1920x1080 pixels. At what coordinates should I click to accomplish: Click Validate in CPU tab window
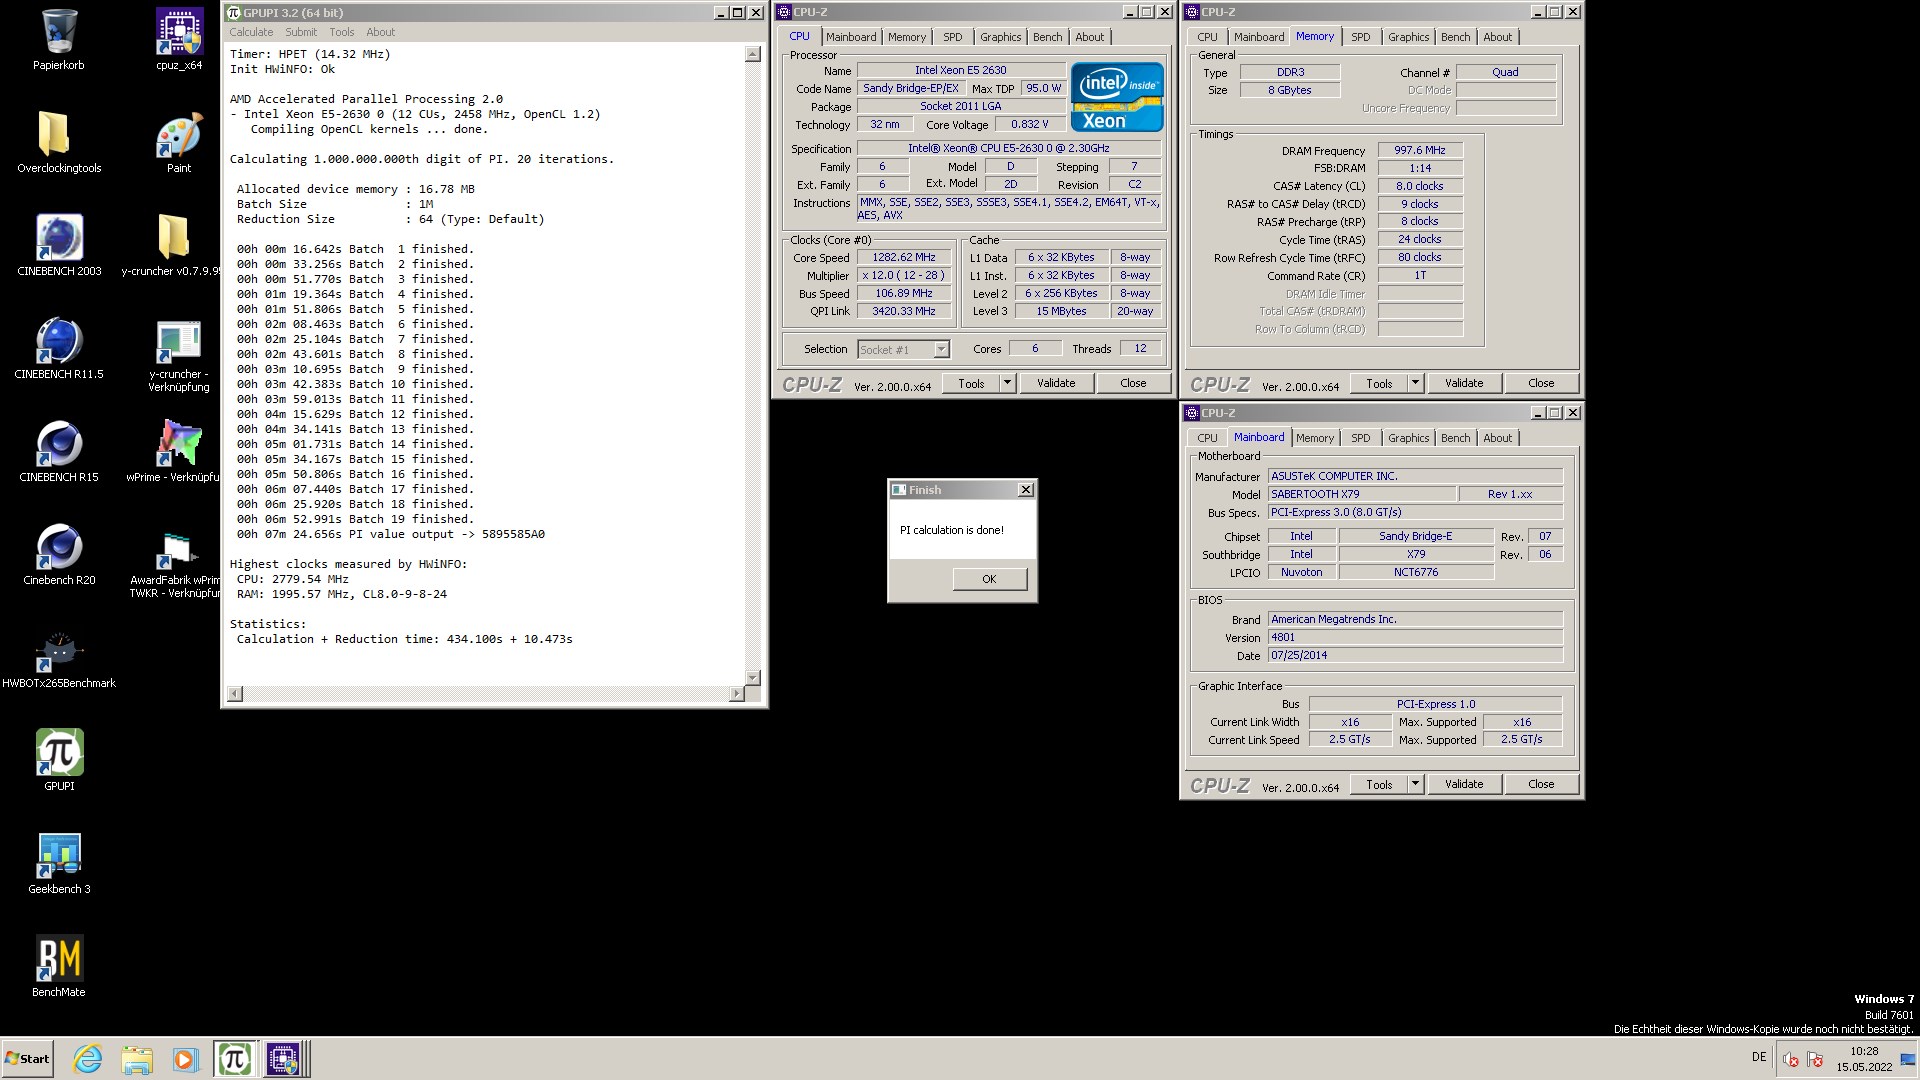[x=1056, y=383]
